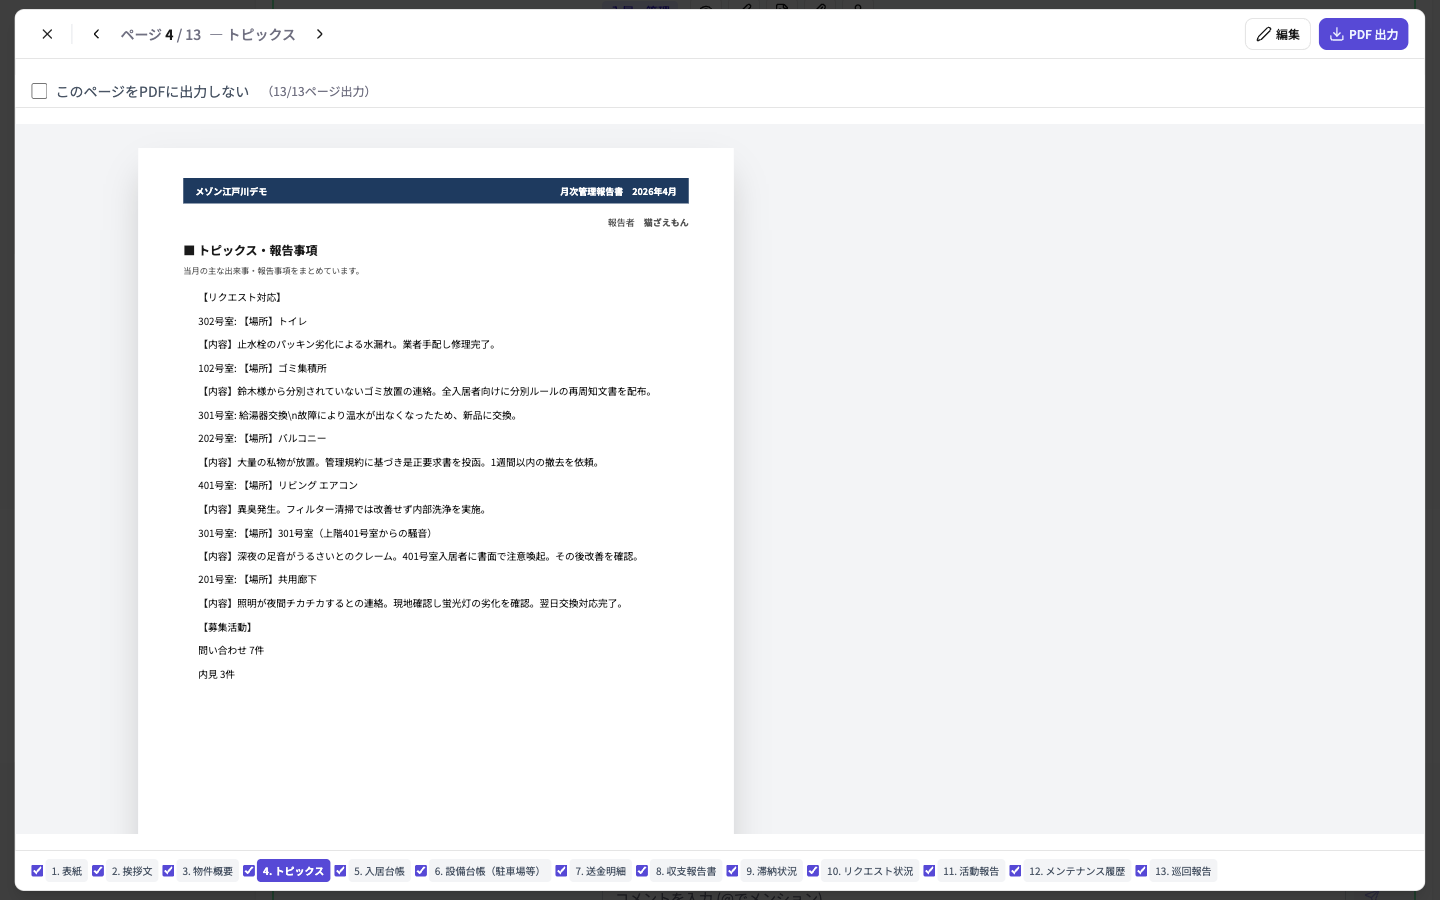Click the 401号室 リビング エアコン line

click(278, 486)
